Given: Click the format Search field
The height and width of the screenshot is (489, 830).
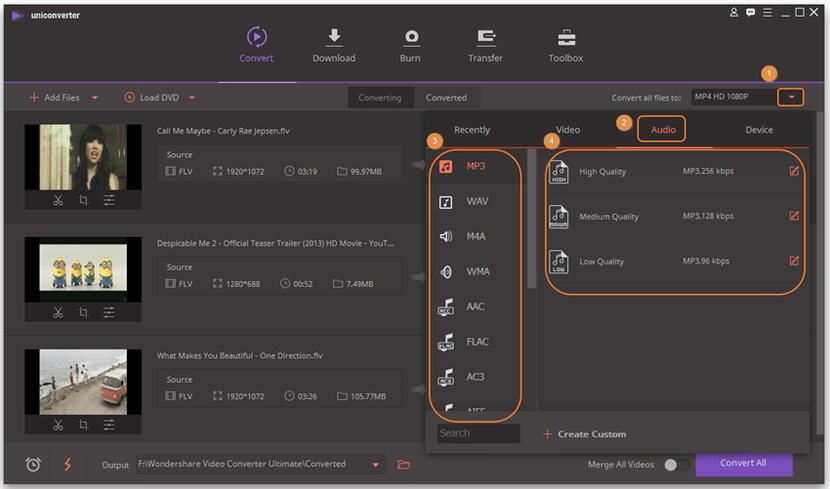Looking at the screenshot, I should 478,433.
